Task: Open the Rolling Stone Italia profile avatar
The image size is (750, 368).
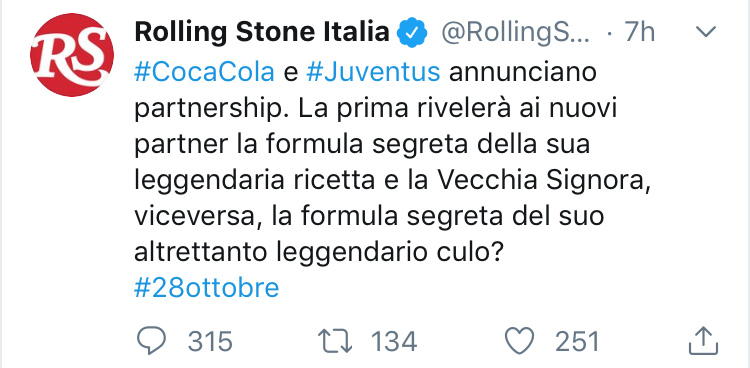Action: [x=72, y=55]
